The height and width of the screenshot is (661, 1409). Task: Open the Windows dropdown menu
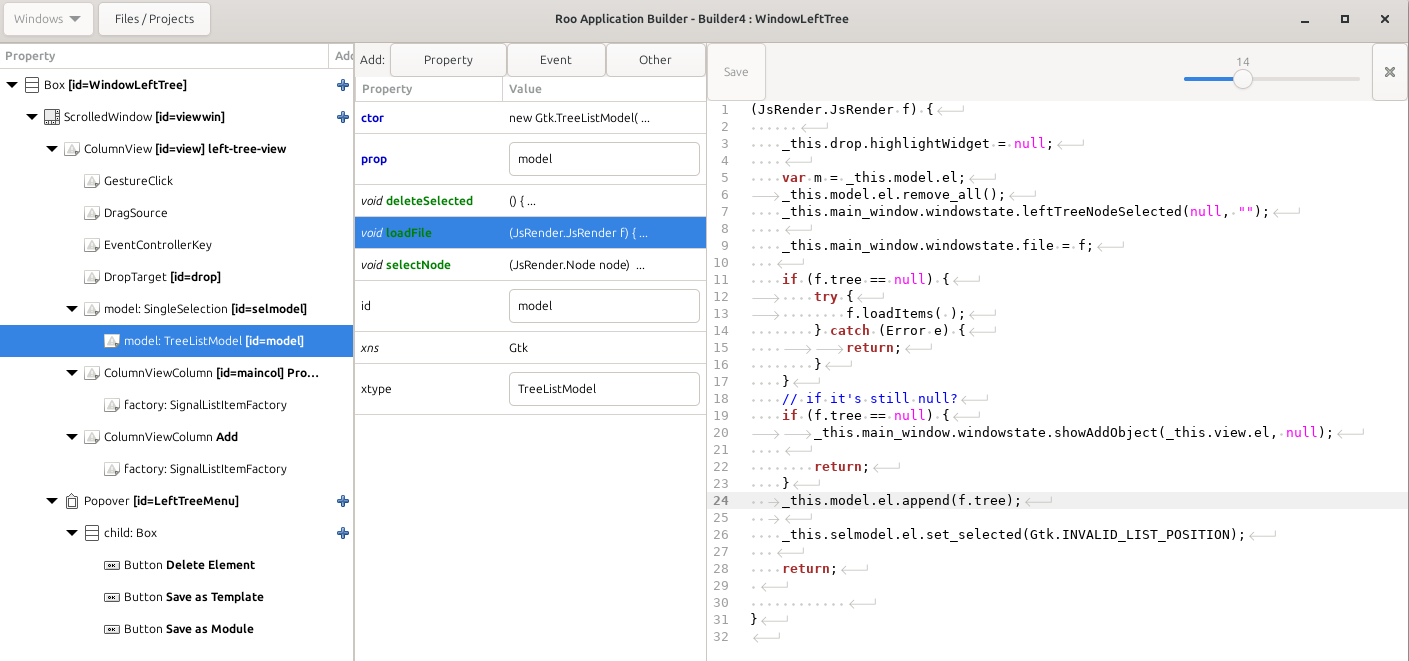pos(48,19)
